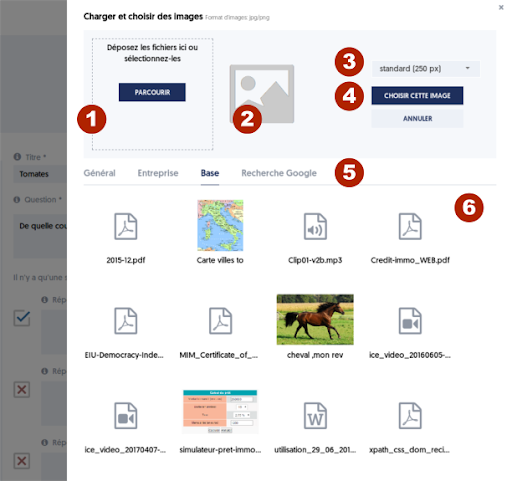Pick the xpath_css_dom_reci... PDF icon
This screenshot has height=481, width=512.
point(410,416)
